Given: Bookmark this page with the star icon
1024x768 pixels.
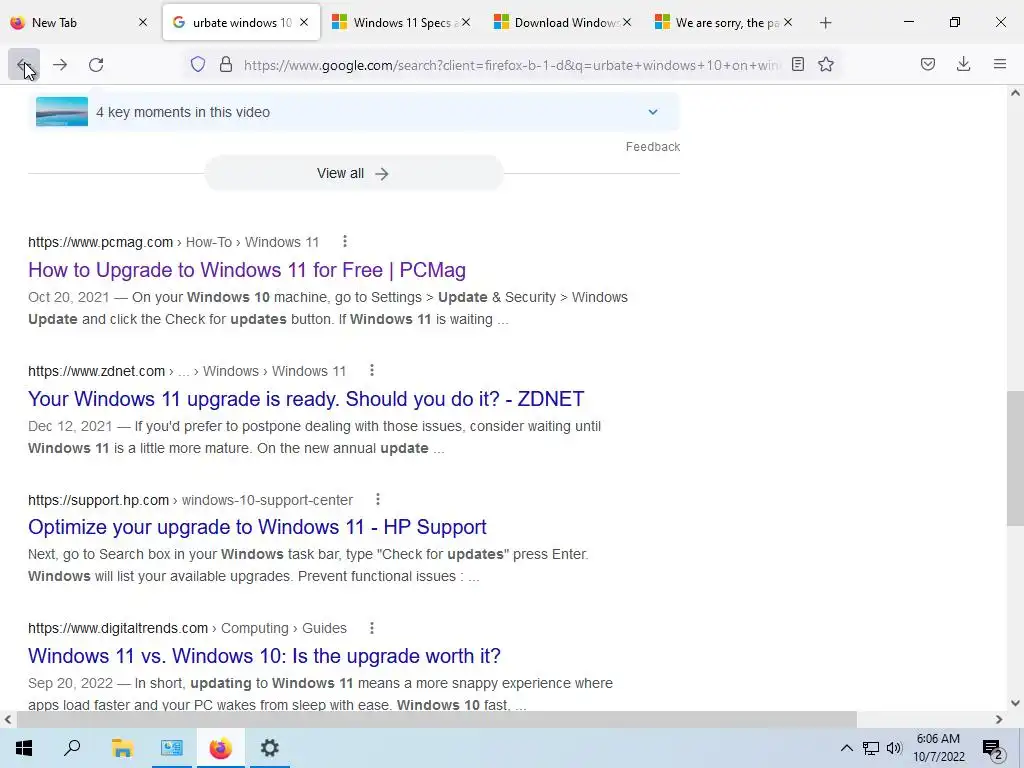Looking at the screenshot, I should coord(826,65).
